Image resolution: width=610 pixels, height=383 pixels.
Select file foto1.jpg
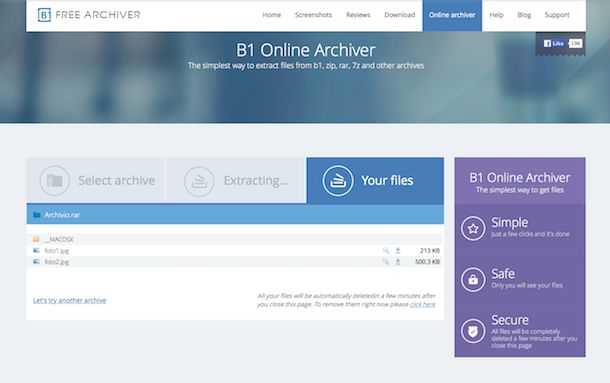56,251
